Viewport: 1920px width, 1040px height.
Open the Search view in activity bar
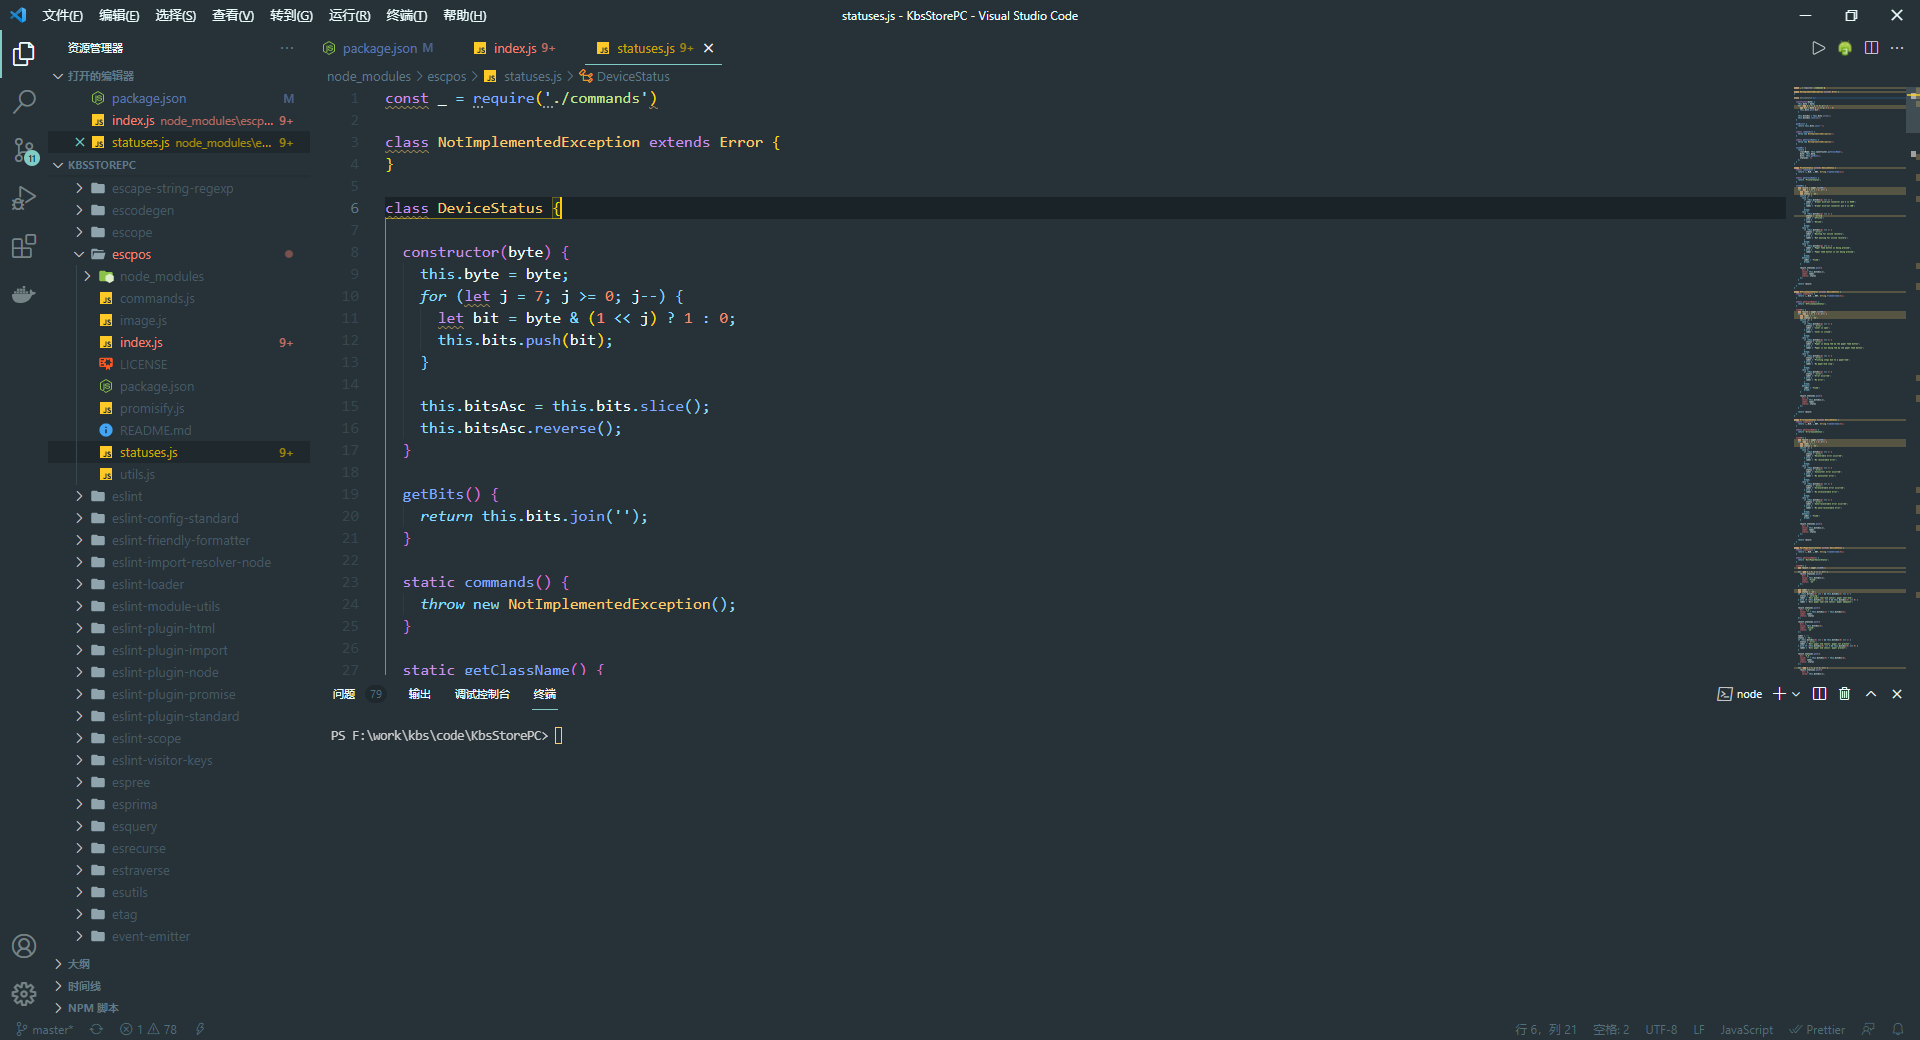click(x=24, y=101)
